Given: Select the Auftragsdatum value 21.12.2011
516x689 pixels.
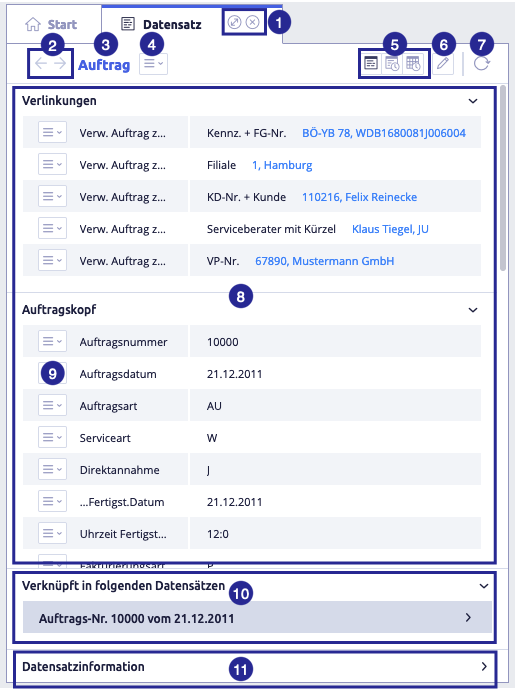Looking at the screenshot, I should click(x=235, y=374).
